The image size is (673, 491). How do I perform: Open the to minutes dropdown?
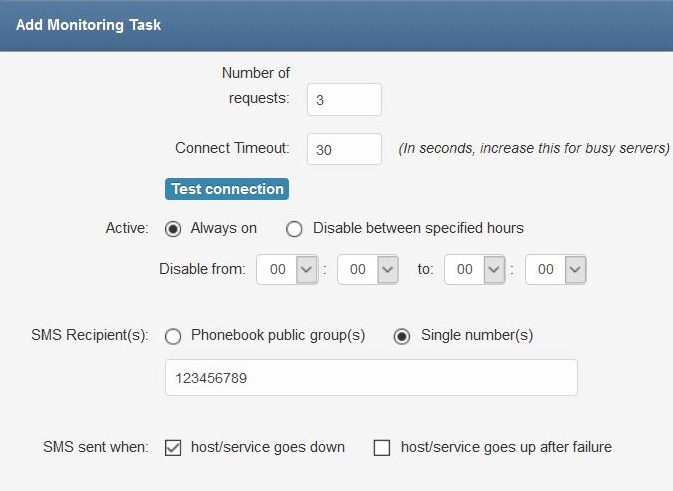pos(555,270)
